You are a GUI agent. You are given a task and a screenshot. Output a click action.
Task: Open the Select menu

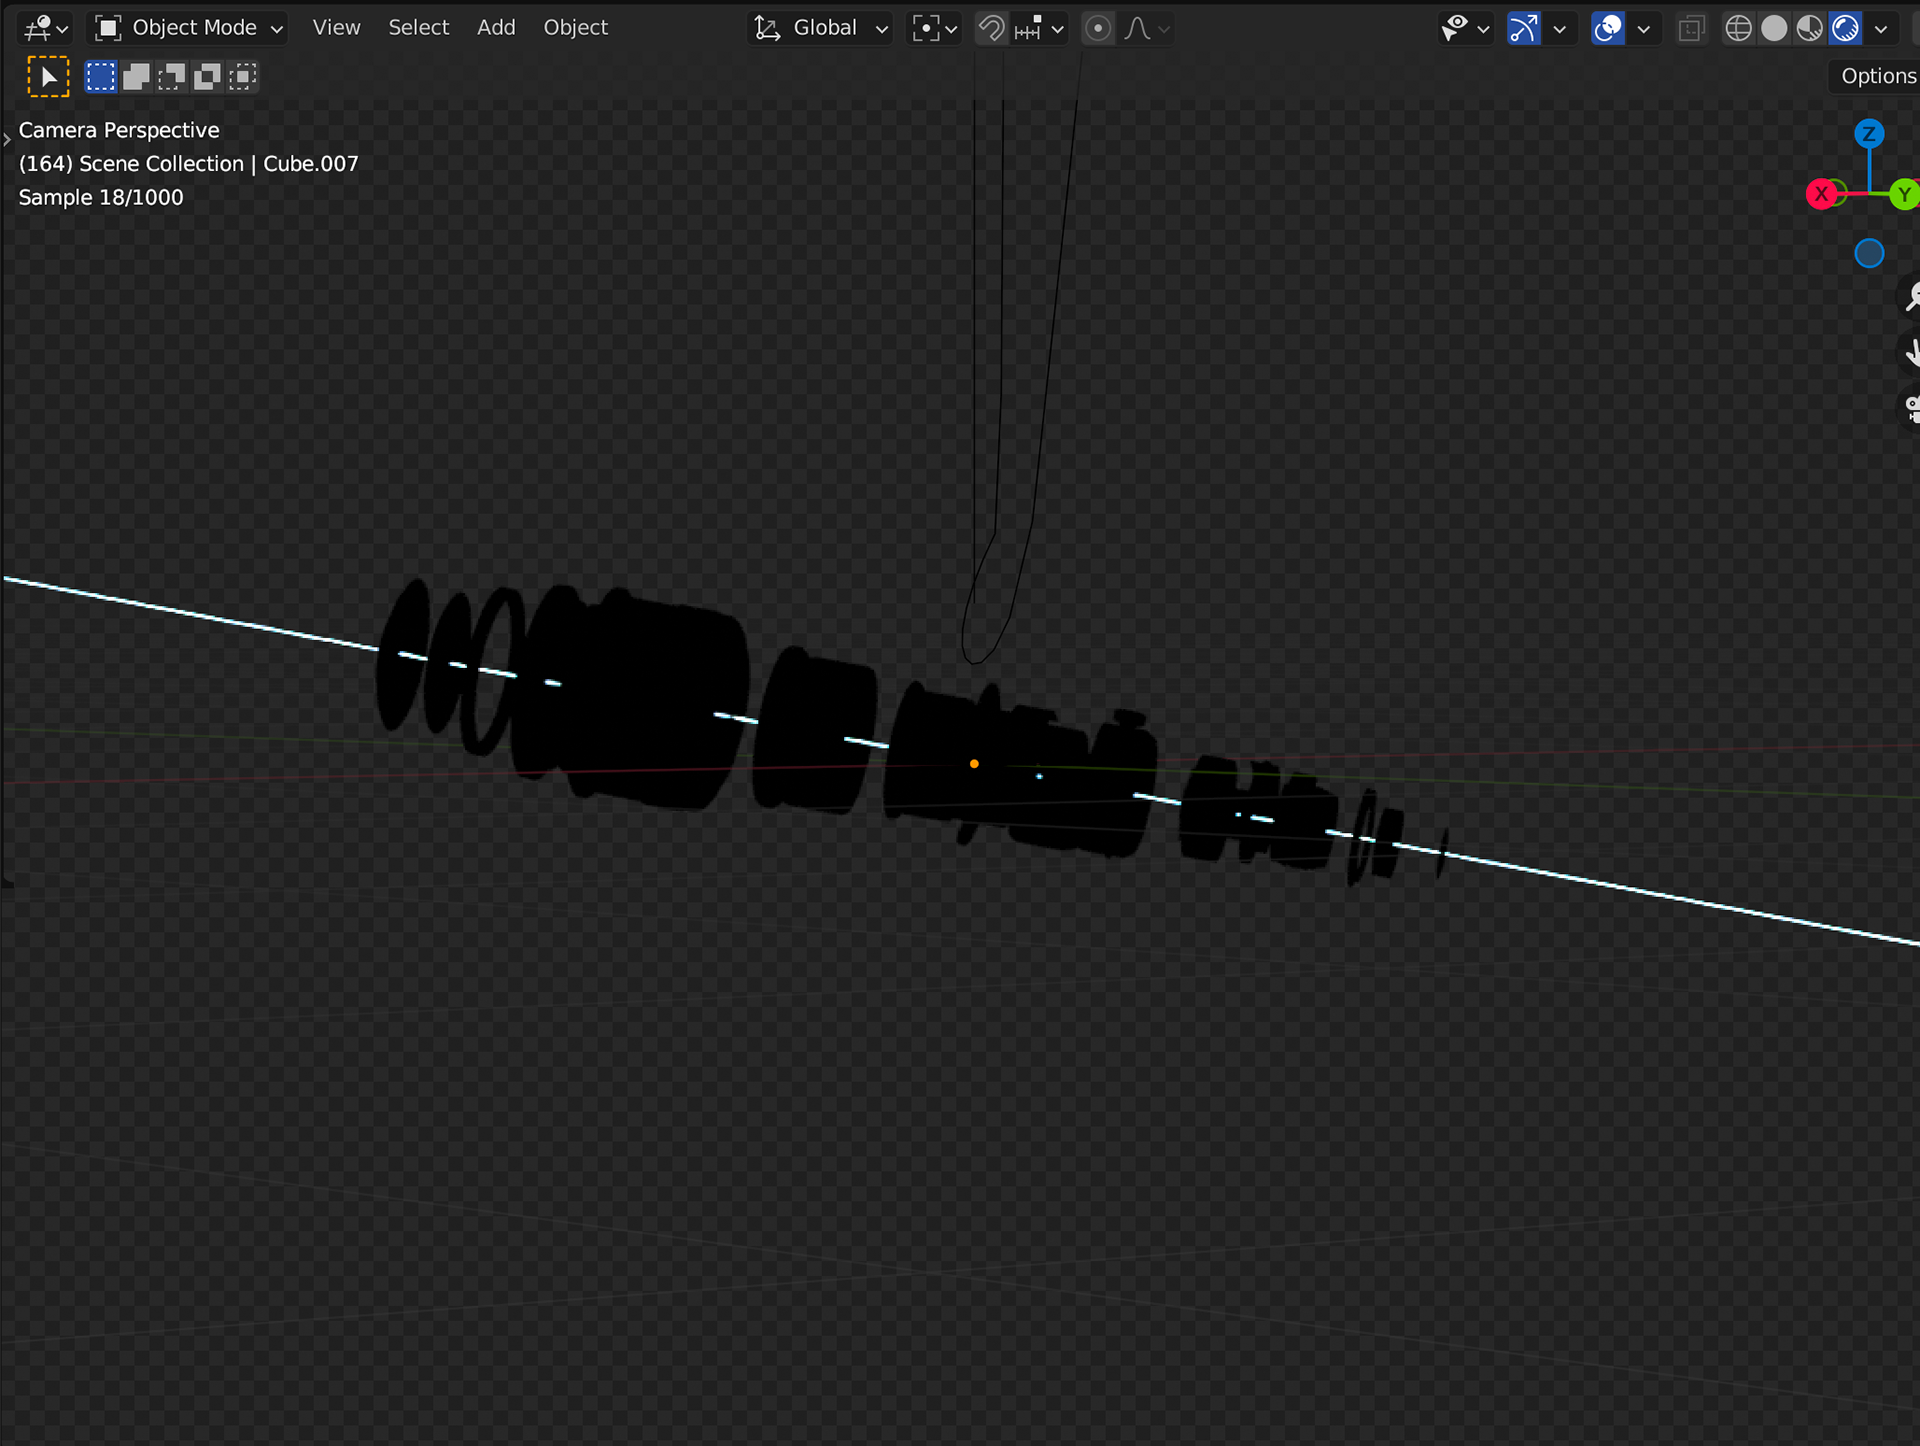(418, 28)
